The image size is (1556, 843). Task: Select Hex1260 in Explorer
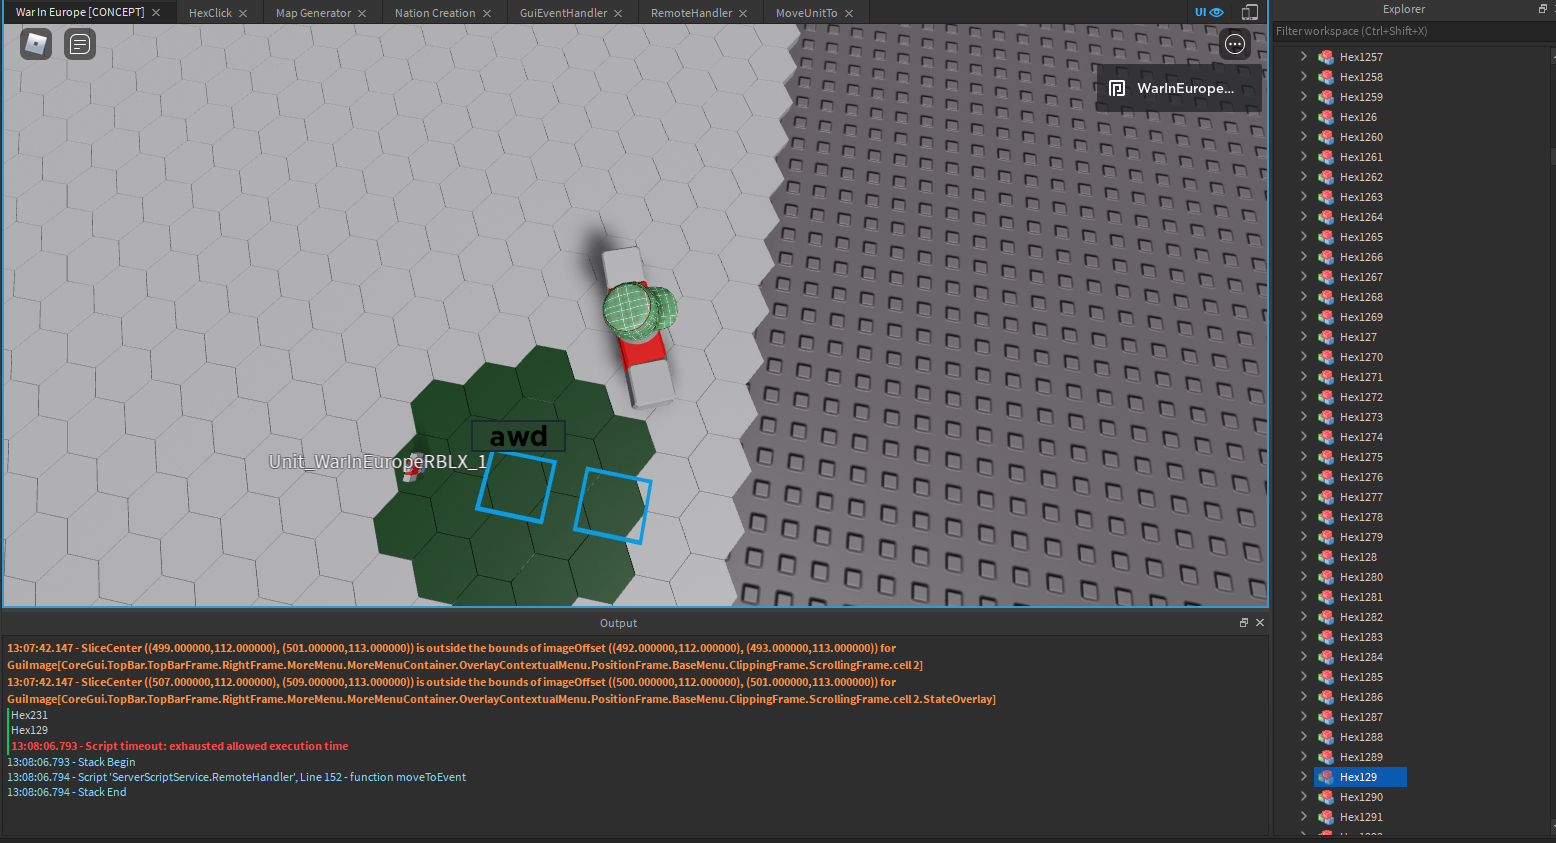pos(1361,137)
